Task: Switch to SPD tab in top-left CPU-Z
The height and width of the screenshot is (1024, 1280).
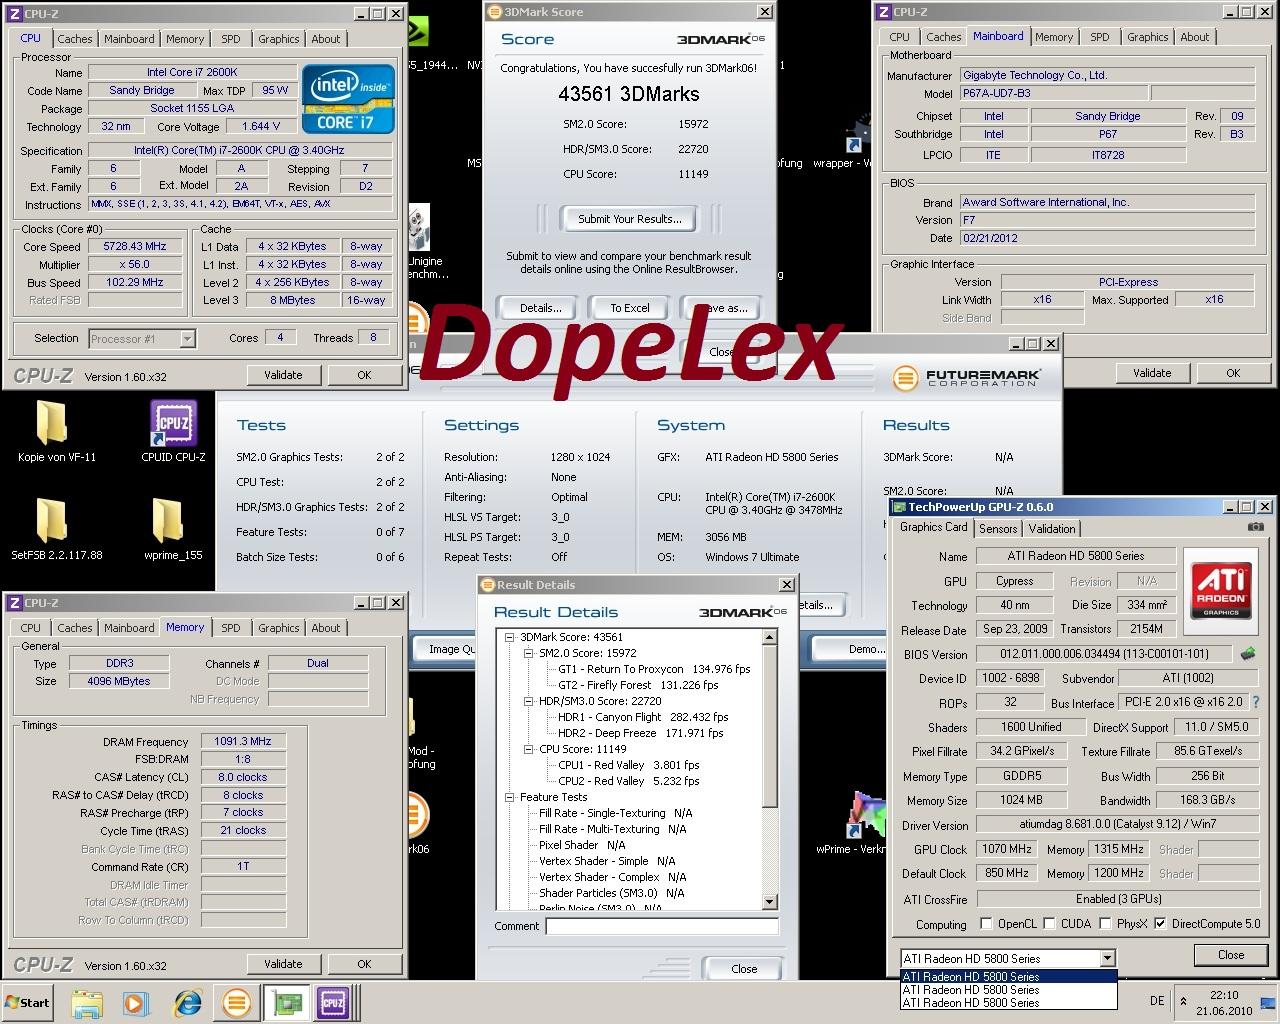Action: click(x=231, y=39)
